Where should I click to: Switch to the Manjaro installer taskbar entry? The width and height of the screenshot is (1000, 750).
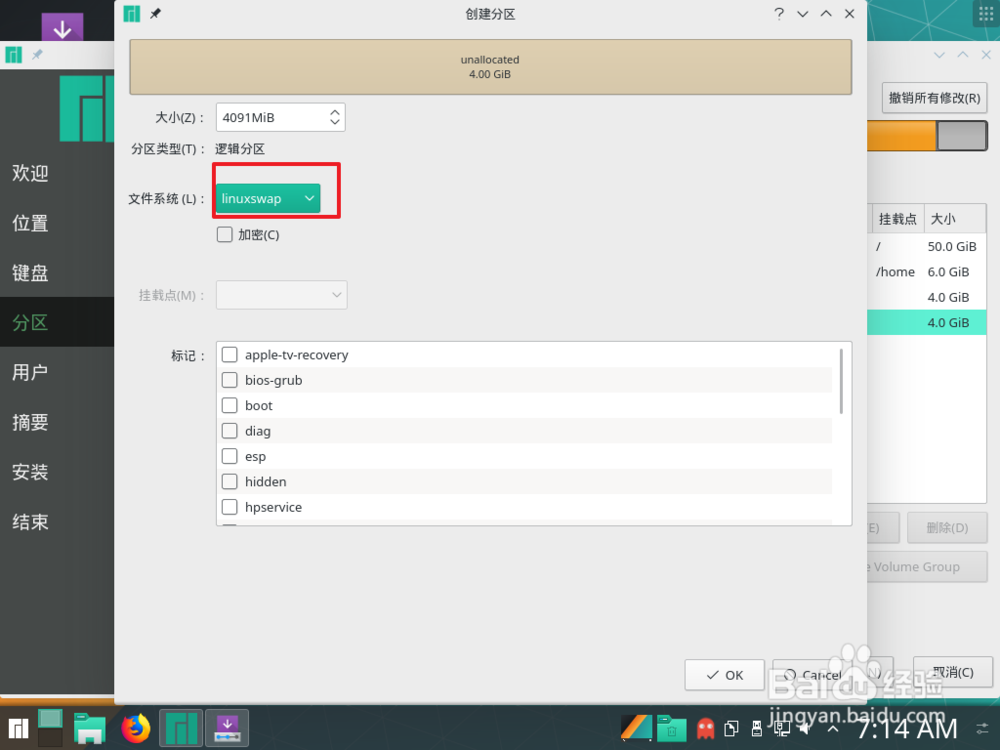point(181,728)
